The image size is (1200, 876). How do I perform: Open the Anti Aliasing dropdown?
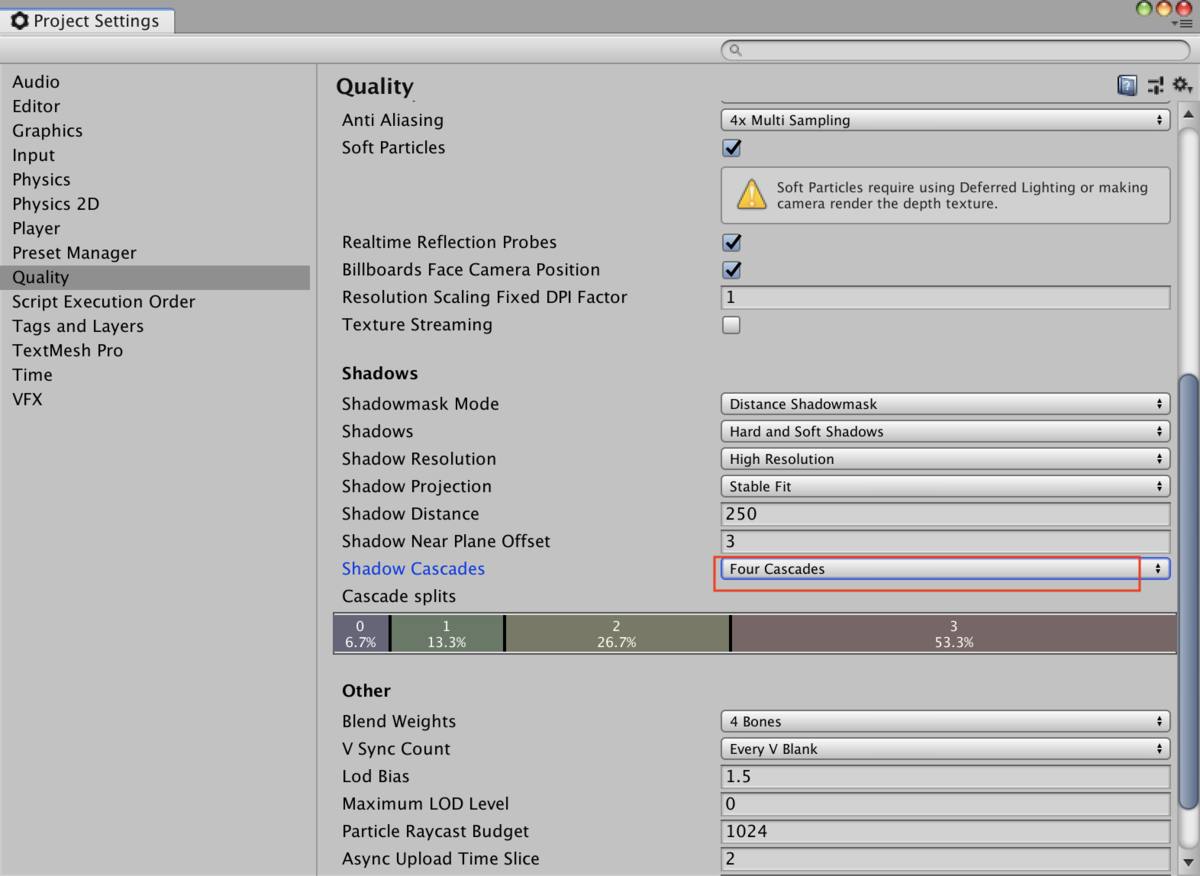[945, 119]
